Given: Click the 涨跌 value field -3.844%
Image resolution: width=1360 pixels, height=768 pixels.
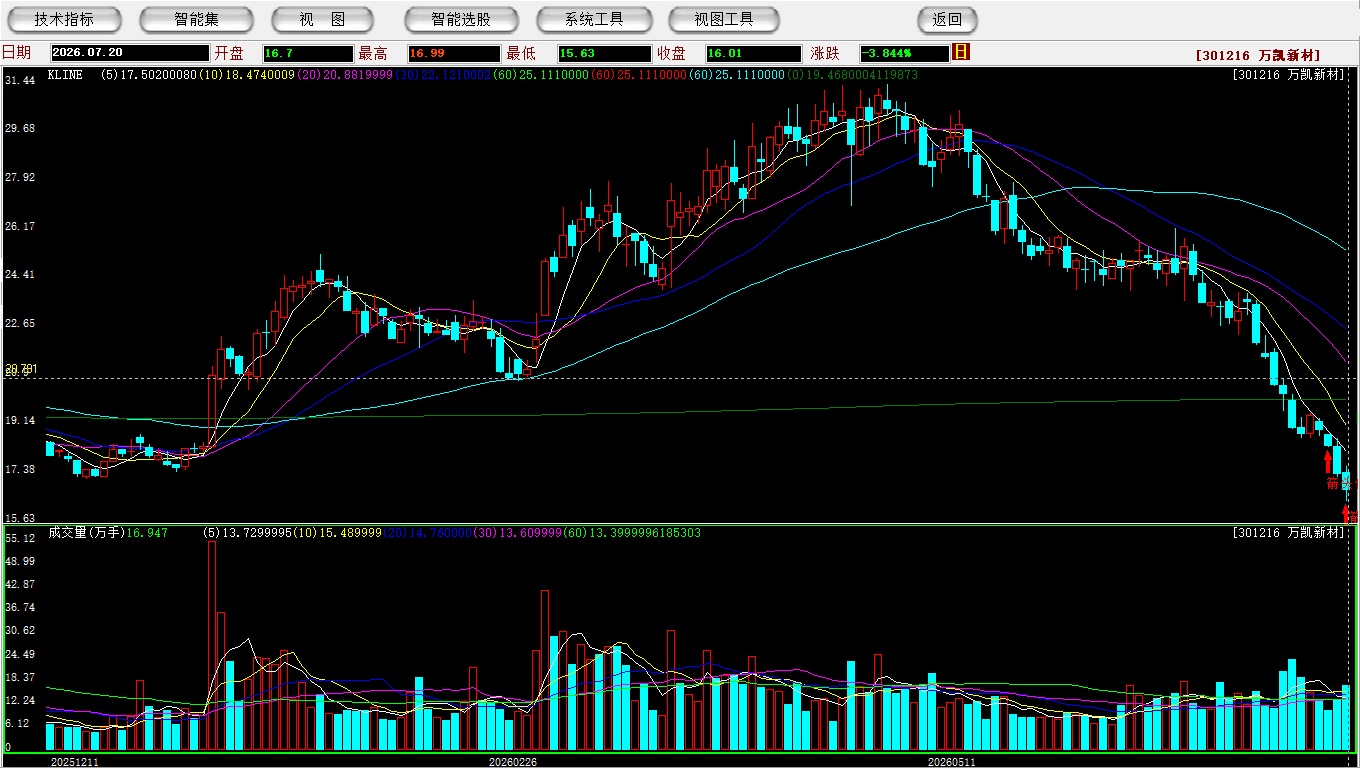Looking at the screenshot, I should tap(905, 53).
